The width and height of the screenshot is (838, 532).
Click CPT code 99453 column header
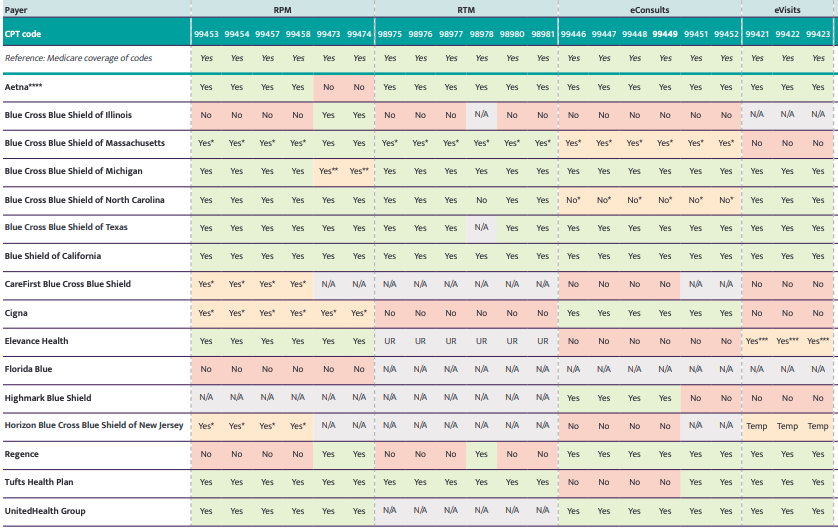(206, 33)
